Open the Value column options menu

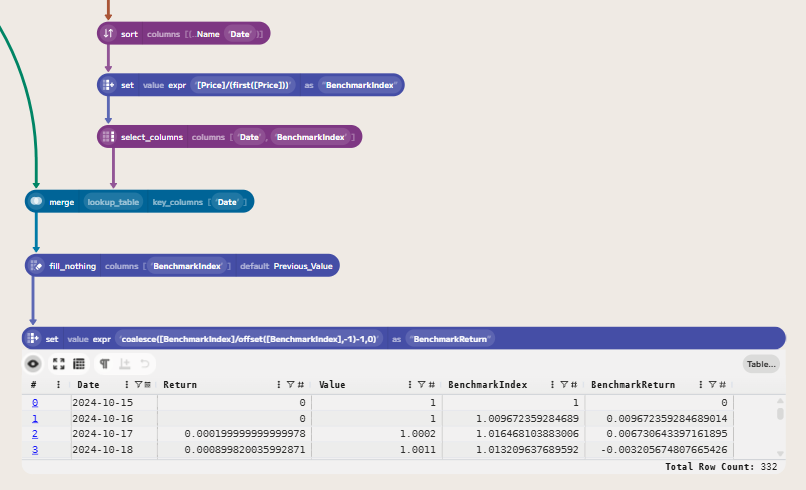410,385
